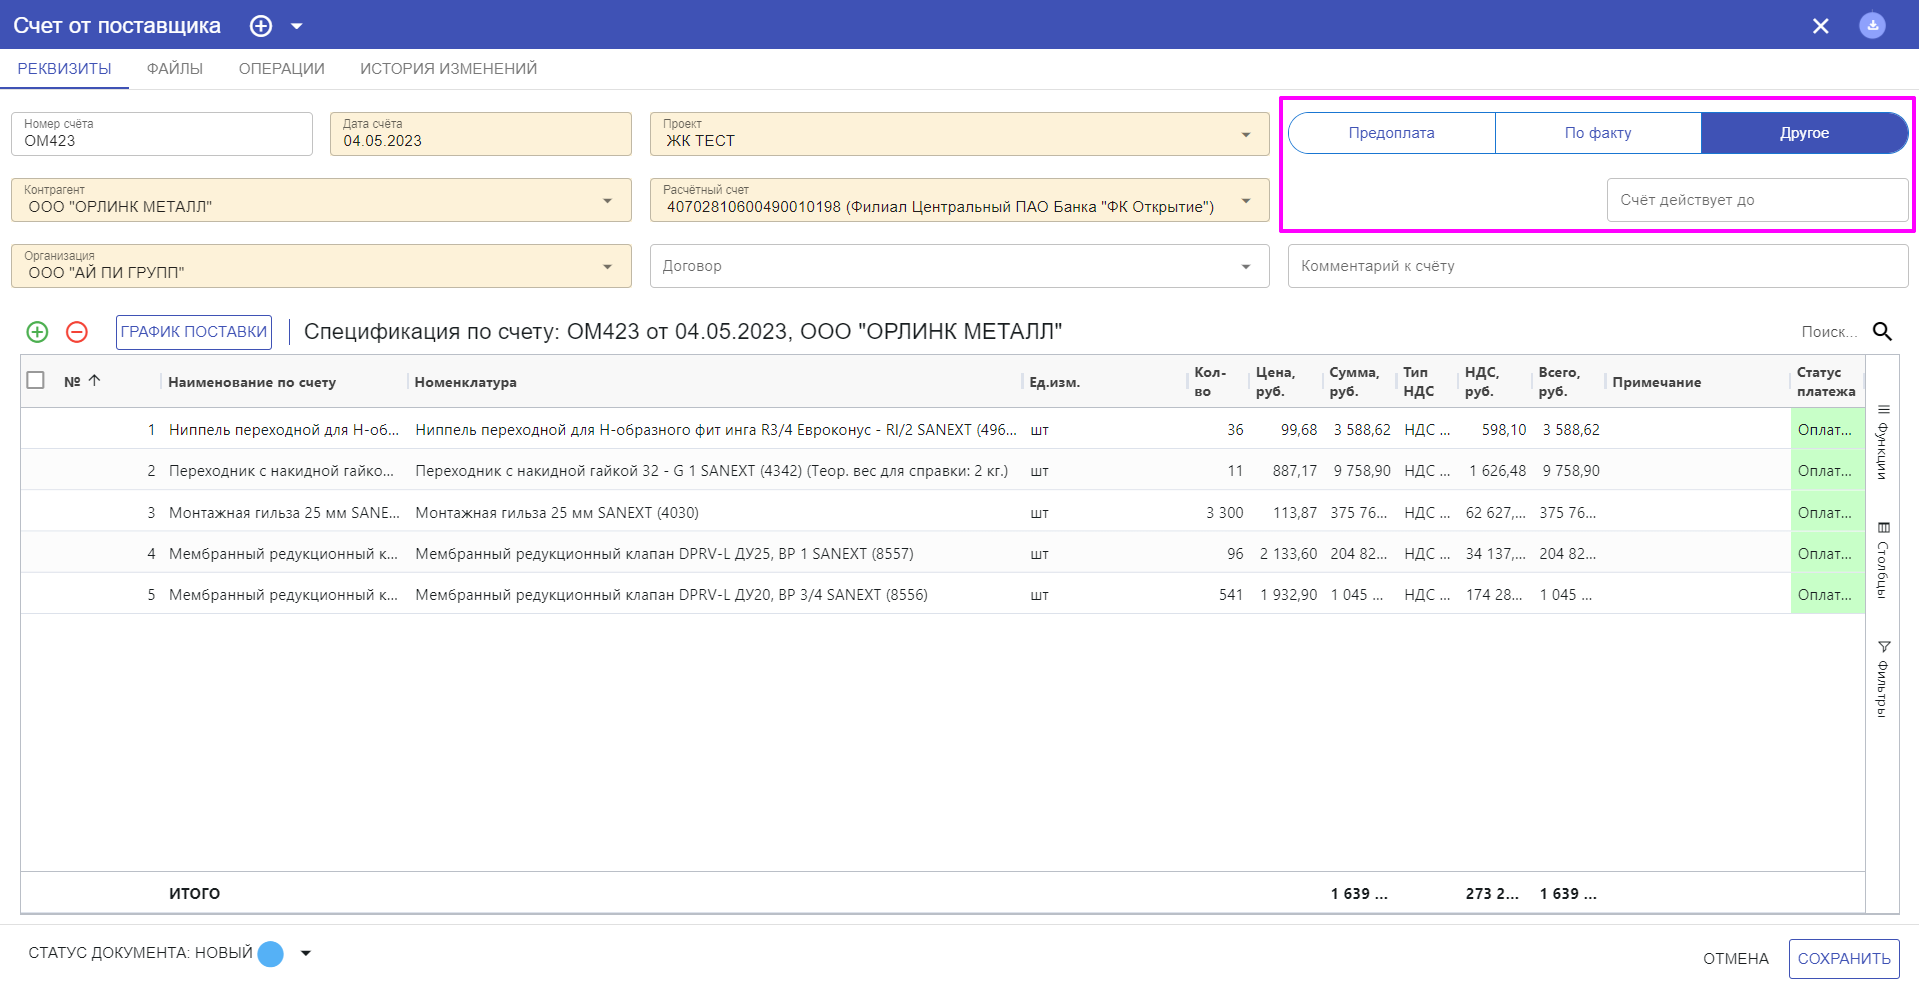Remove a row with the red minus icon

77,332
